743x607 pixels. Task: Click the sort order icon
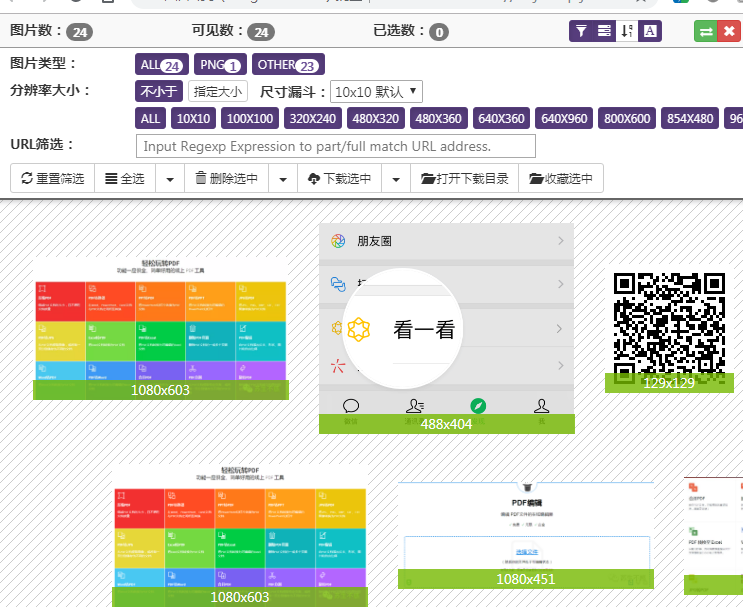point(627,31)
